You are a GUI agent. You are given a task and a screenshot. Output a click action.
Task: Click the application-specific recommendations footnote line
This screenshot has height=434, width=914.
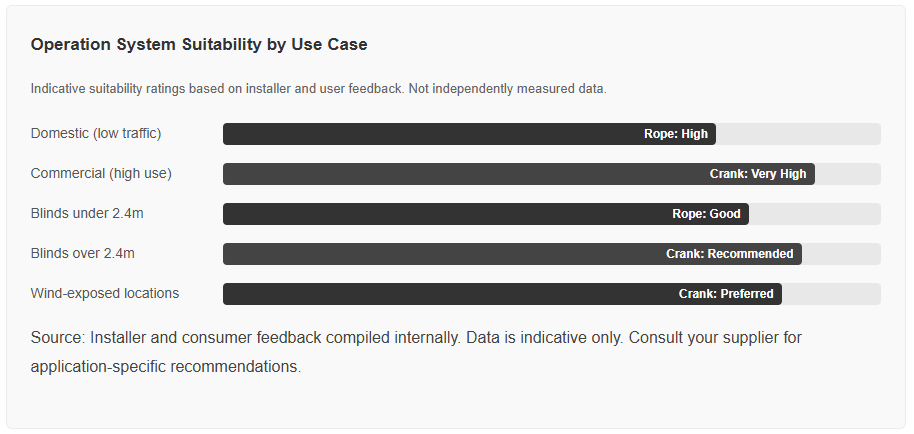click(166, 366)
